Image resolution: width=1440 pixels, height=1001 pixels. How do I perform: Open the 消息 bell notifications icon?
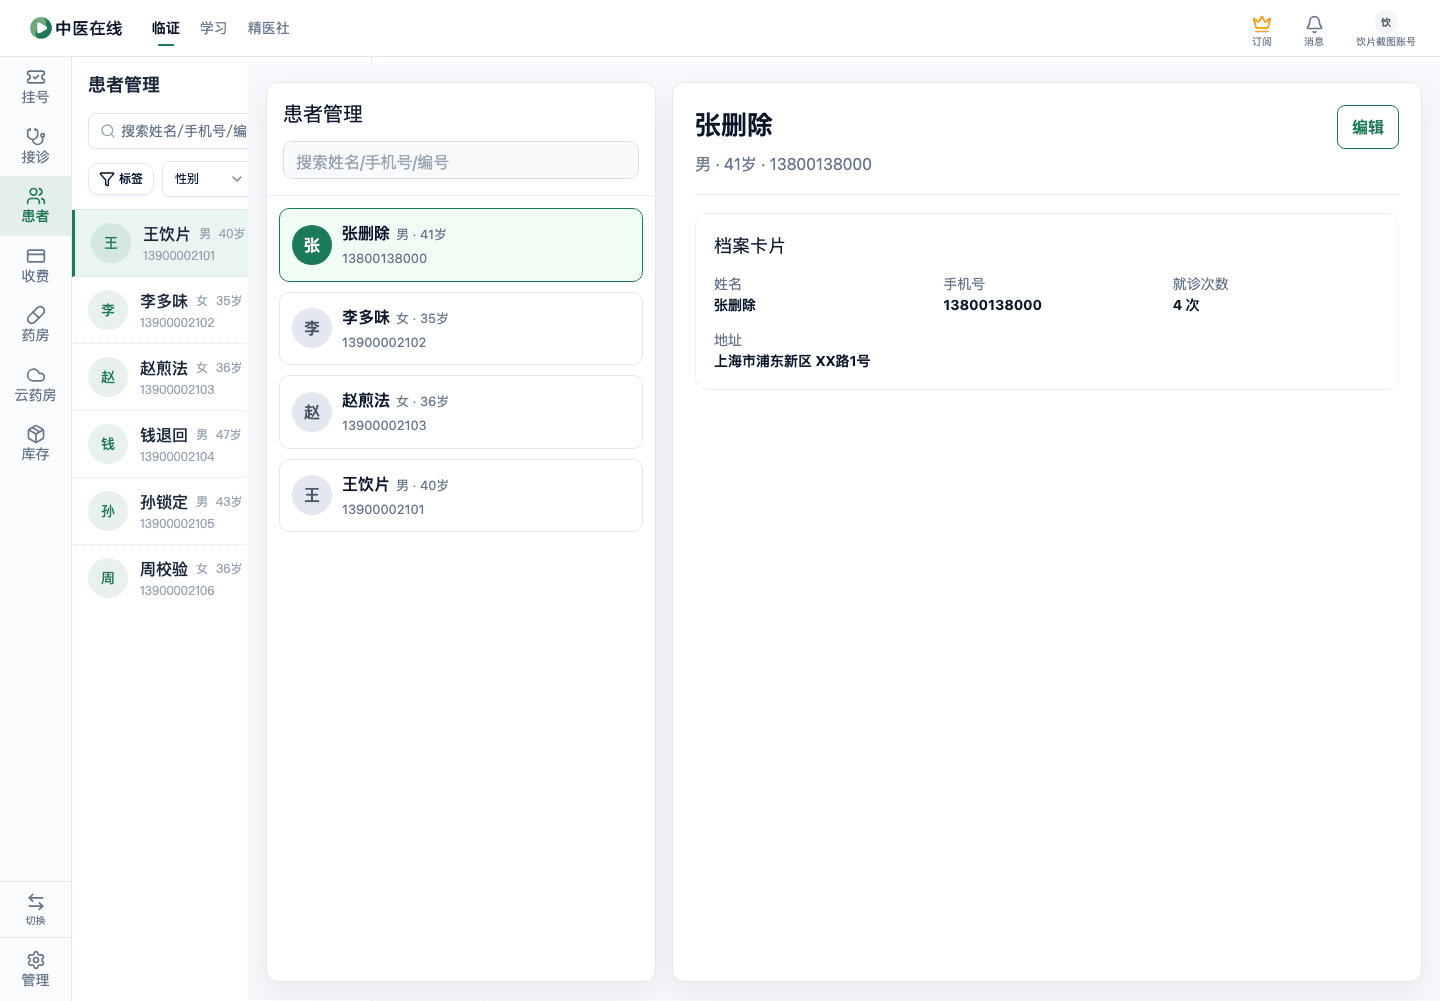point(1314,23)
